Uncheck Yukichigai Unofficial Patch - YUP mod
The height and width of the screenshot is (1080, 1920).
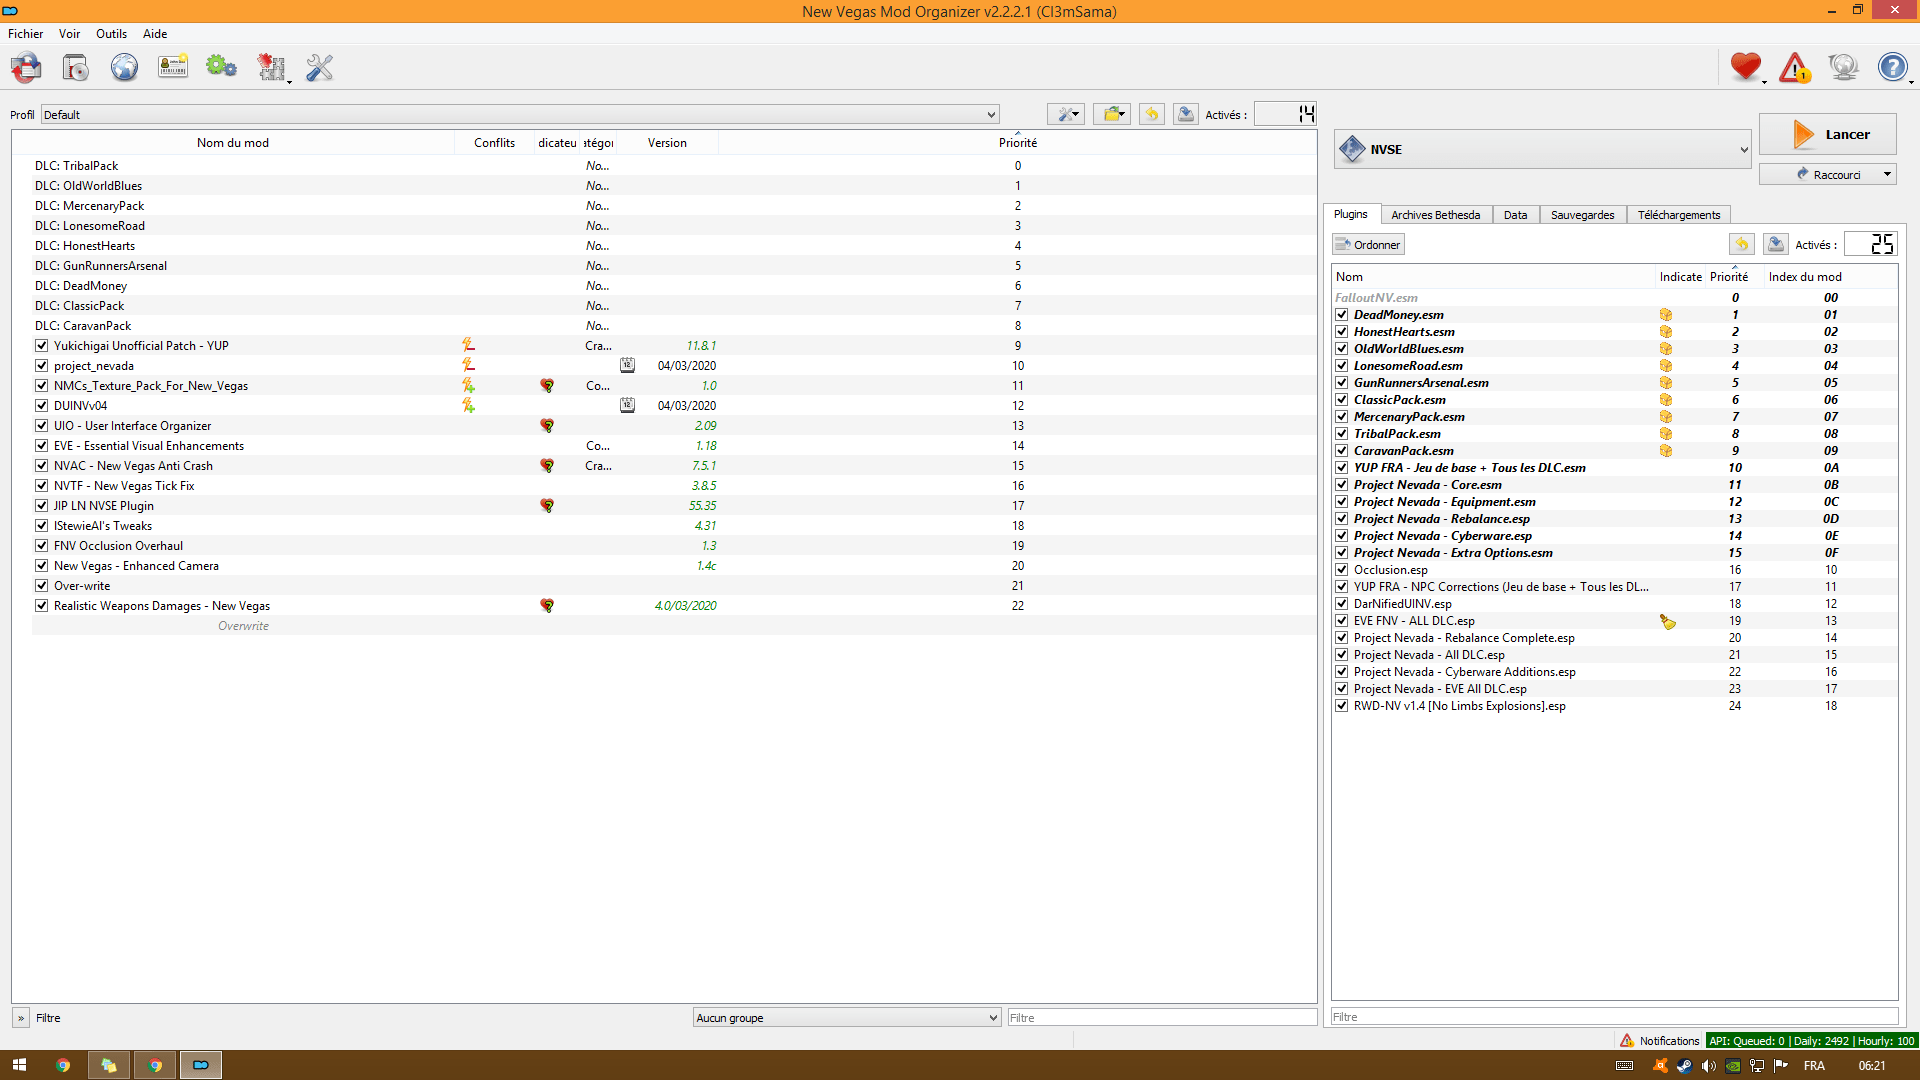point(41,345)
